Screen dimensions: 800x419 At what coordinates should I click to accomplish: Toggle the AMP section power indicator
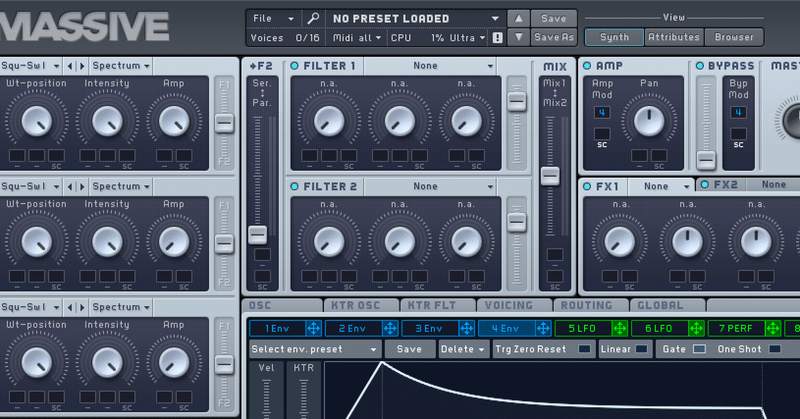pos(587,66)
